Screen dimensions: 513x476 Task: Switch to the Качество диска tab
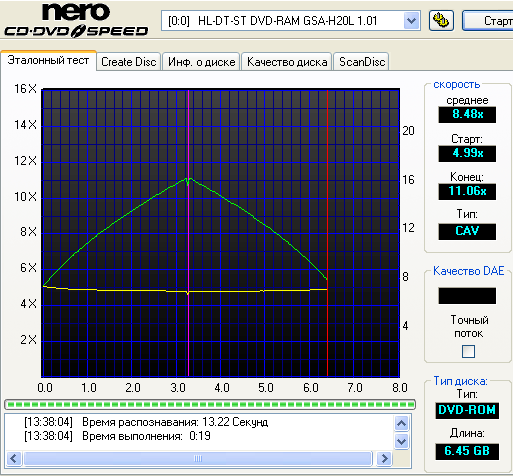287,62
